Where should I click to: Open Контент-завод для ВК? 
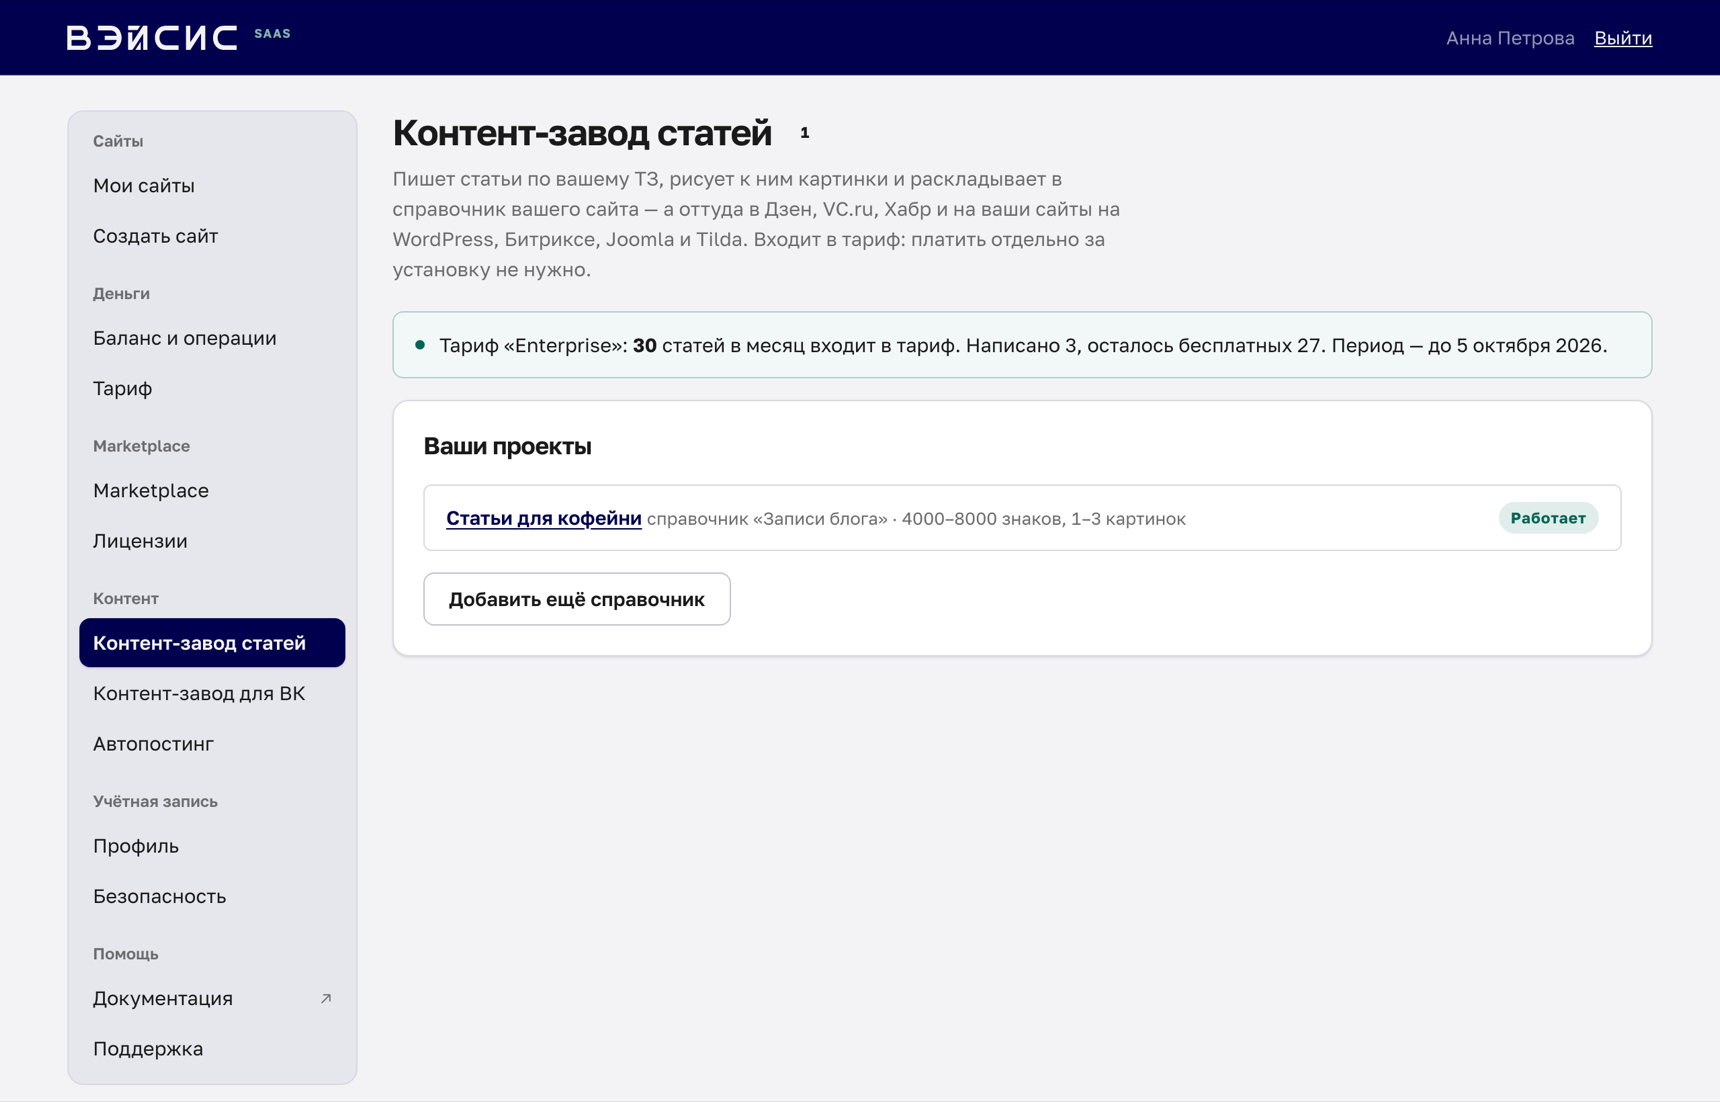(212, 694)
